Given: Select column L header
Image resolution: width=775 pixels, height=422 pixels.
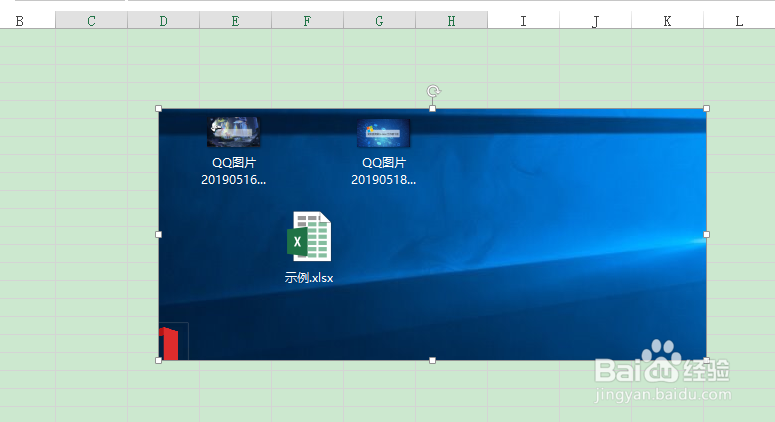Looking at the screenshot, I should (x=739, y=21).
